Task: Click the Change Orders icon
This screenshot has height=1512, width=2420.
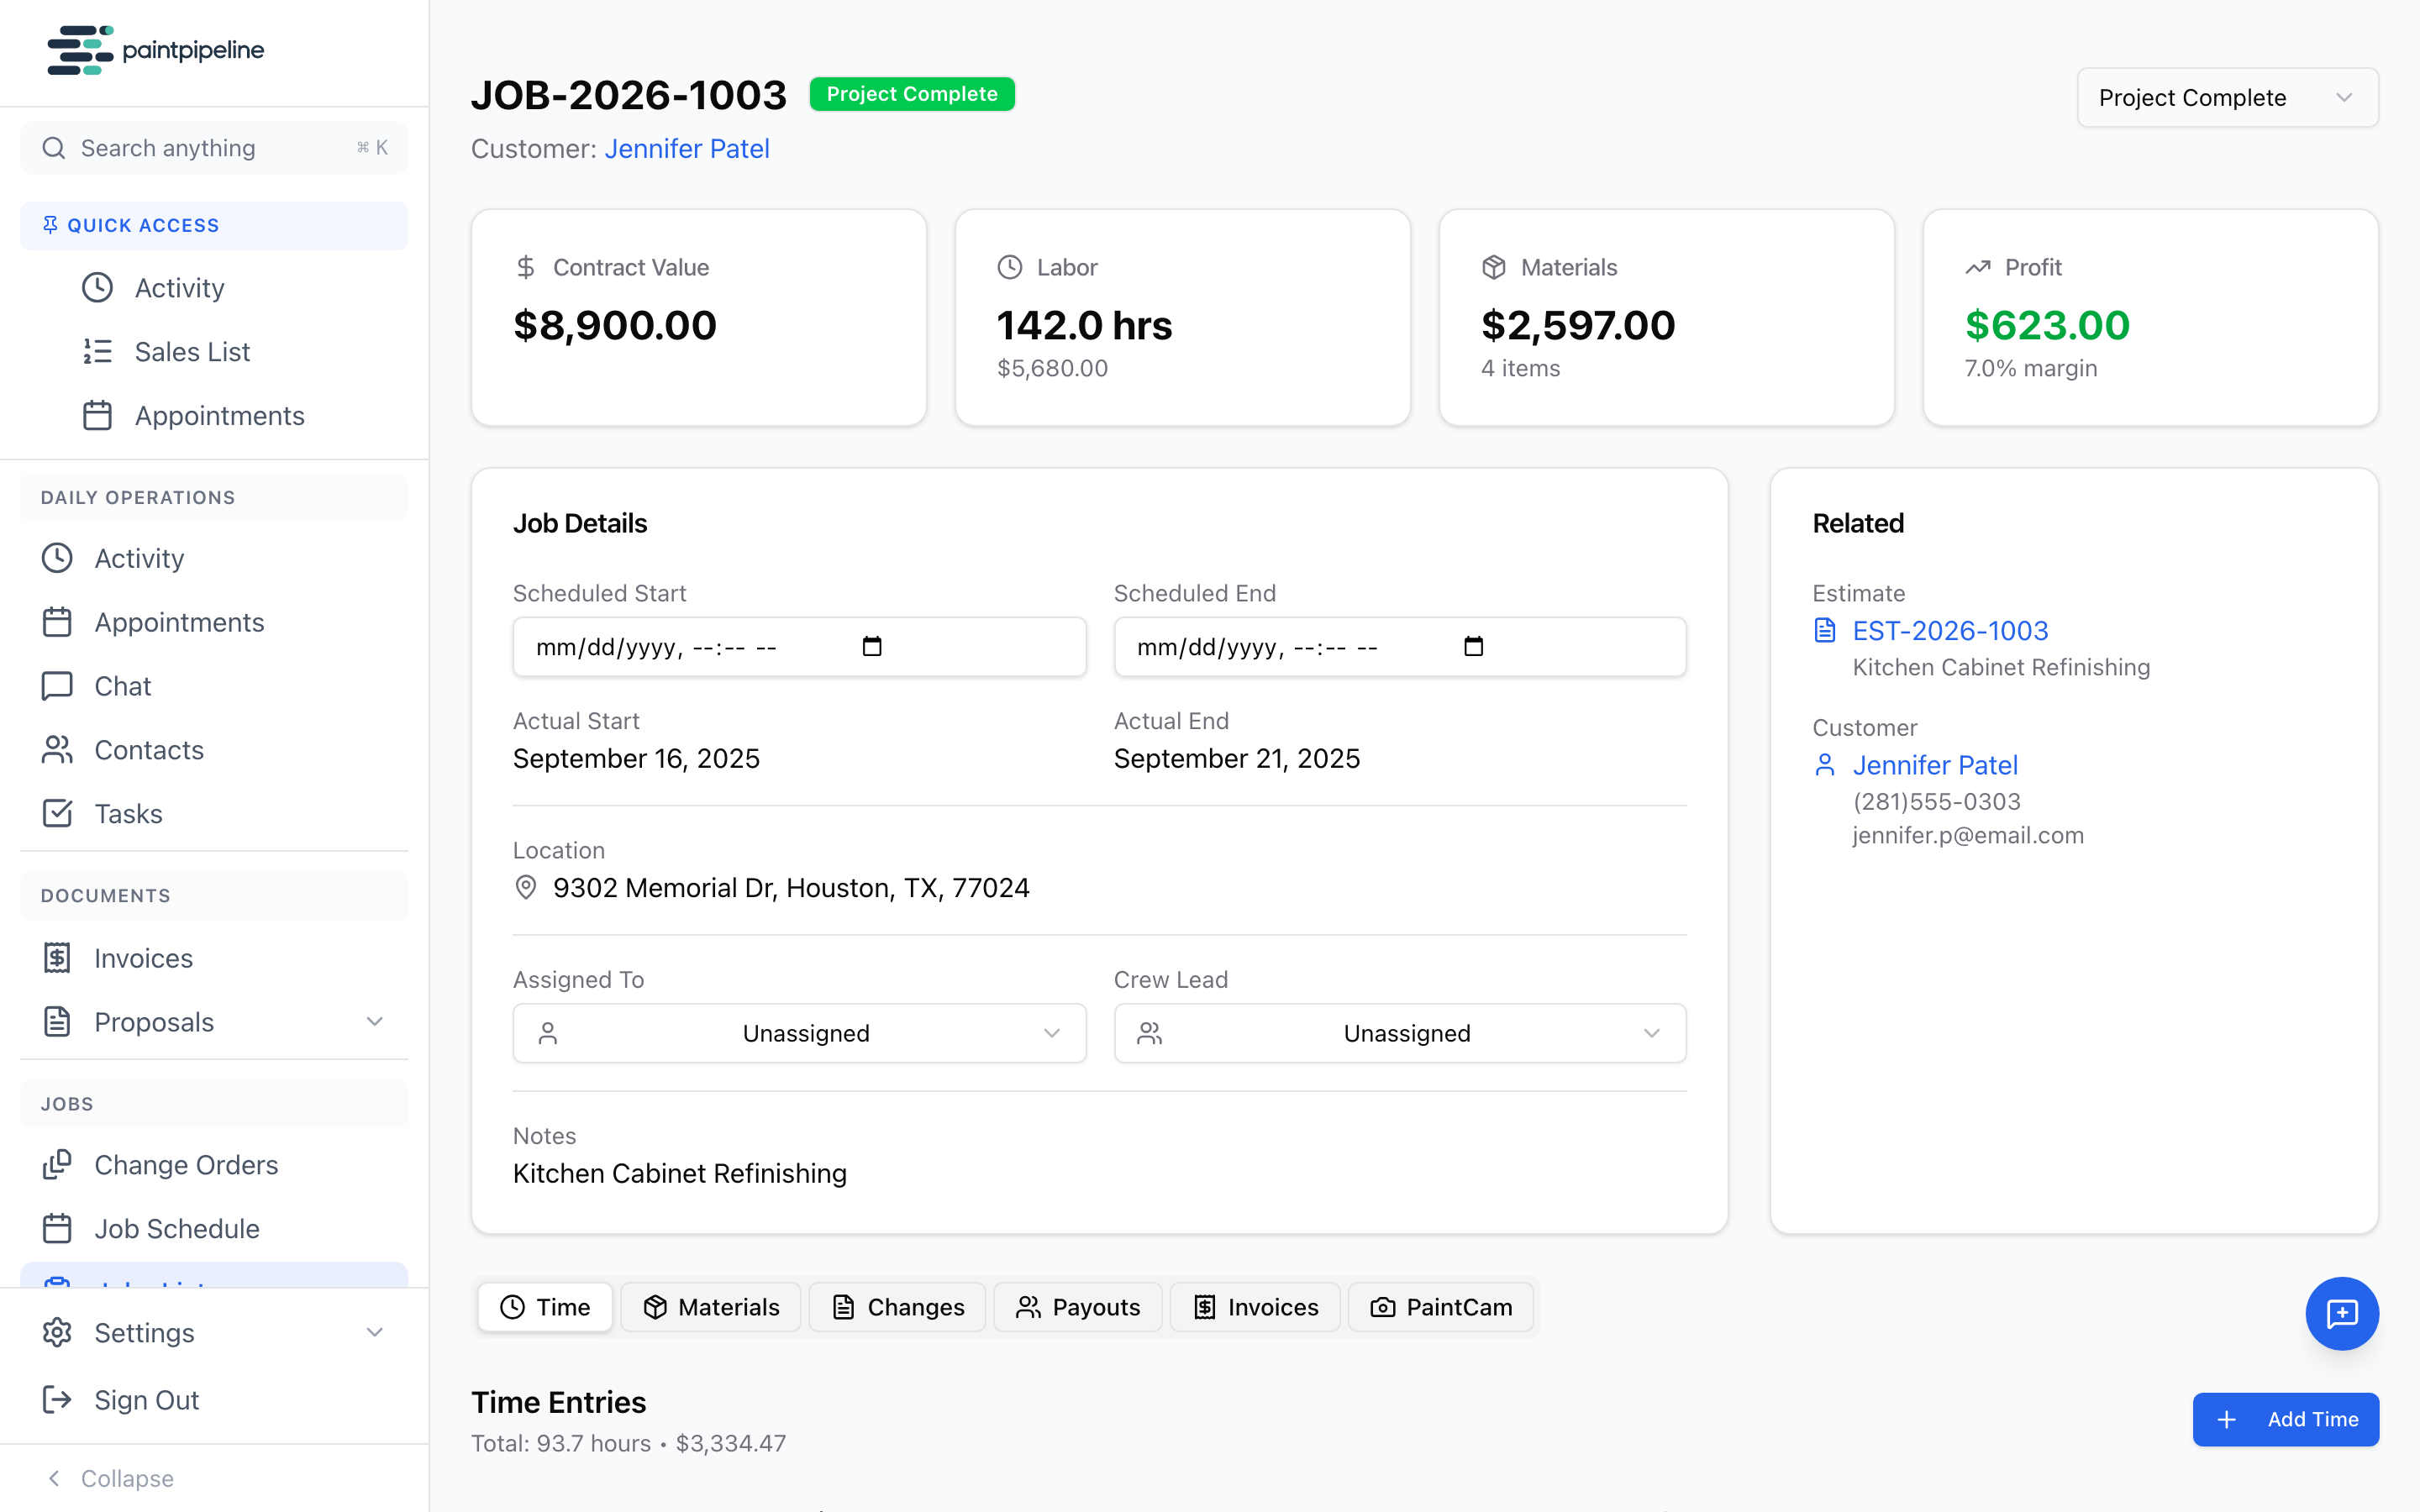Action: (x=57, y=1164)
